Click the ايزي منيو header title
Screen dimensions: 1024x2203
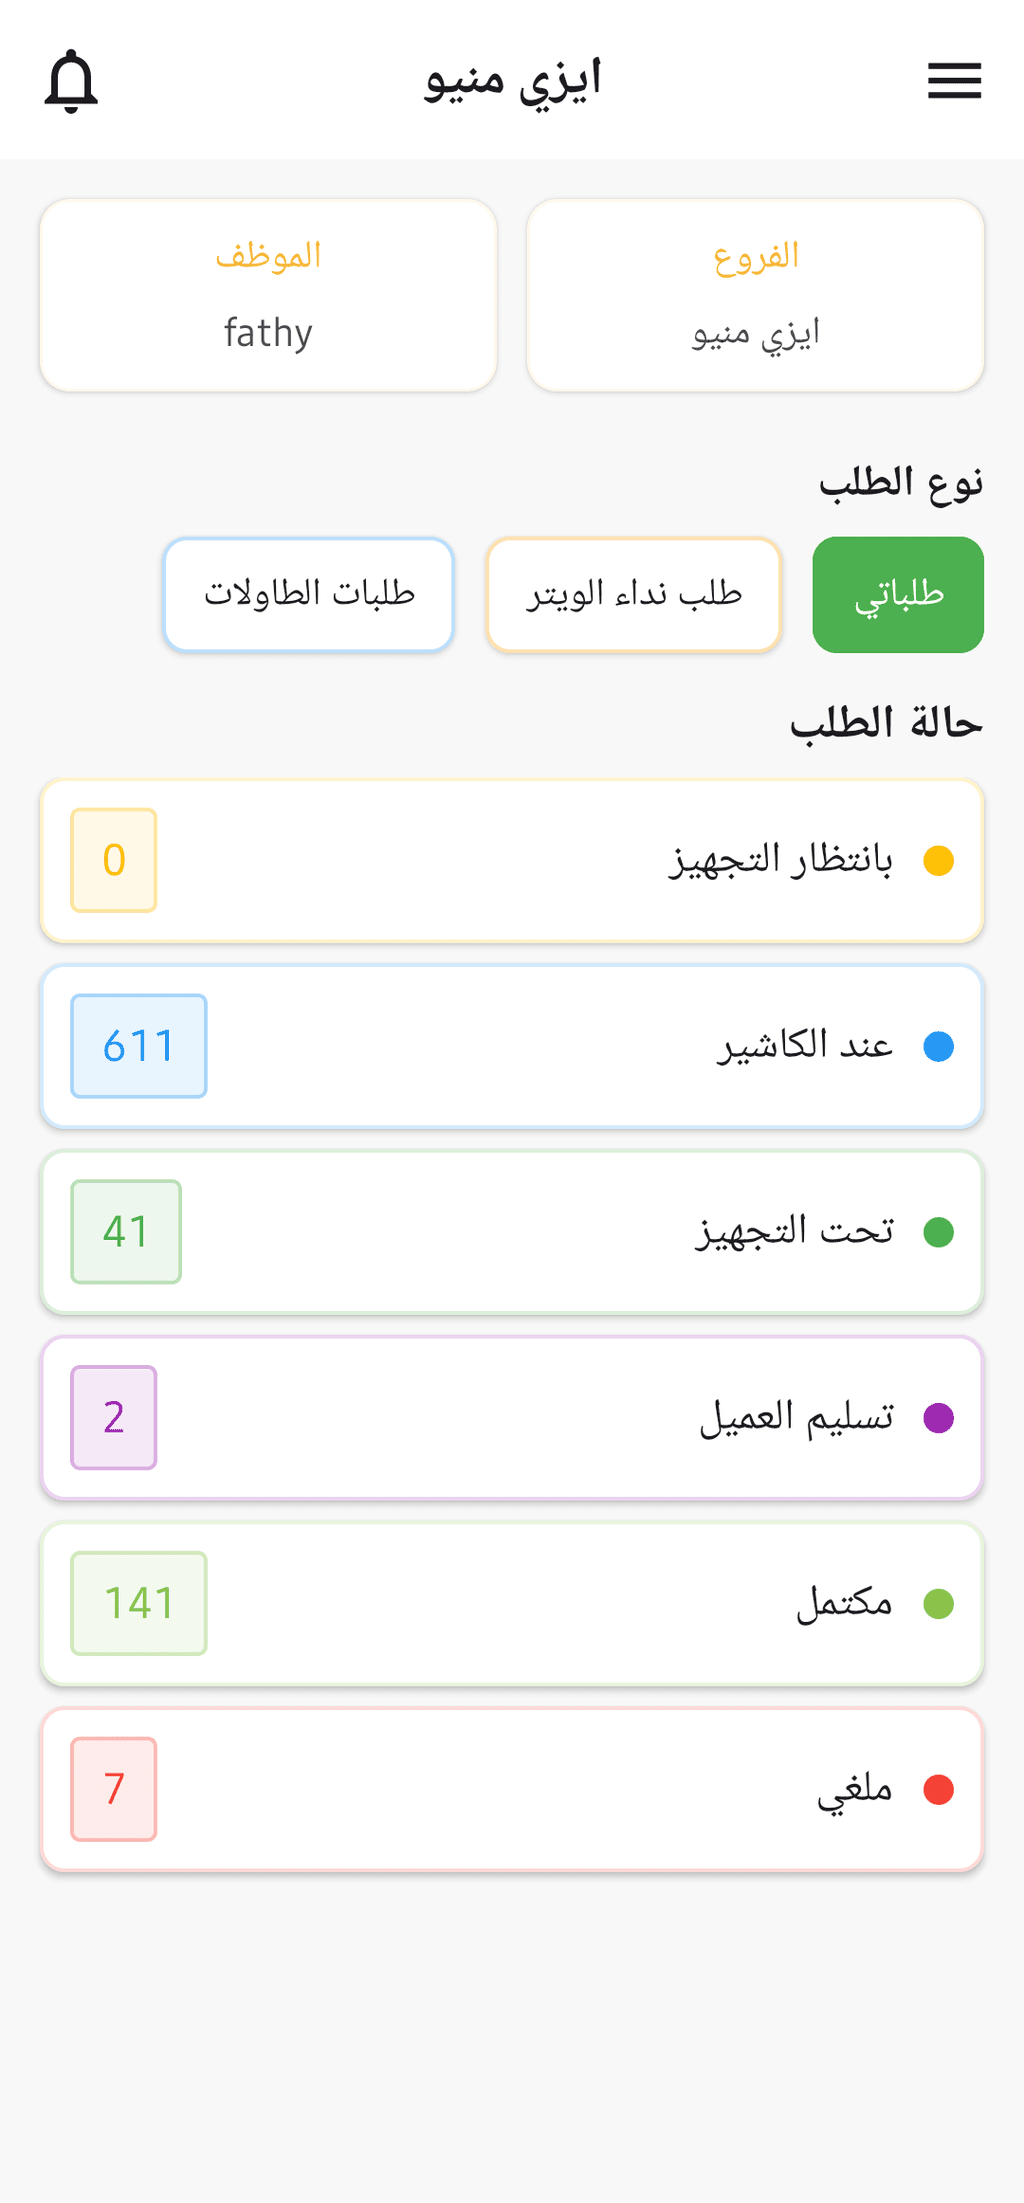512,80
